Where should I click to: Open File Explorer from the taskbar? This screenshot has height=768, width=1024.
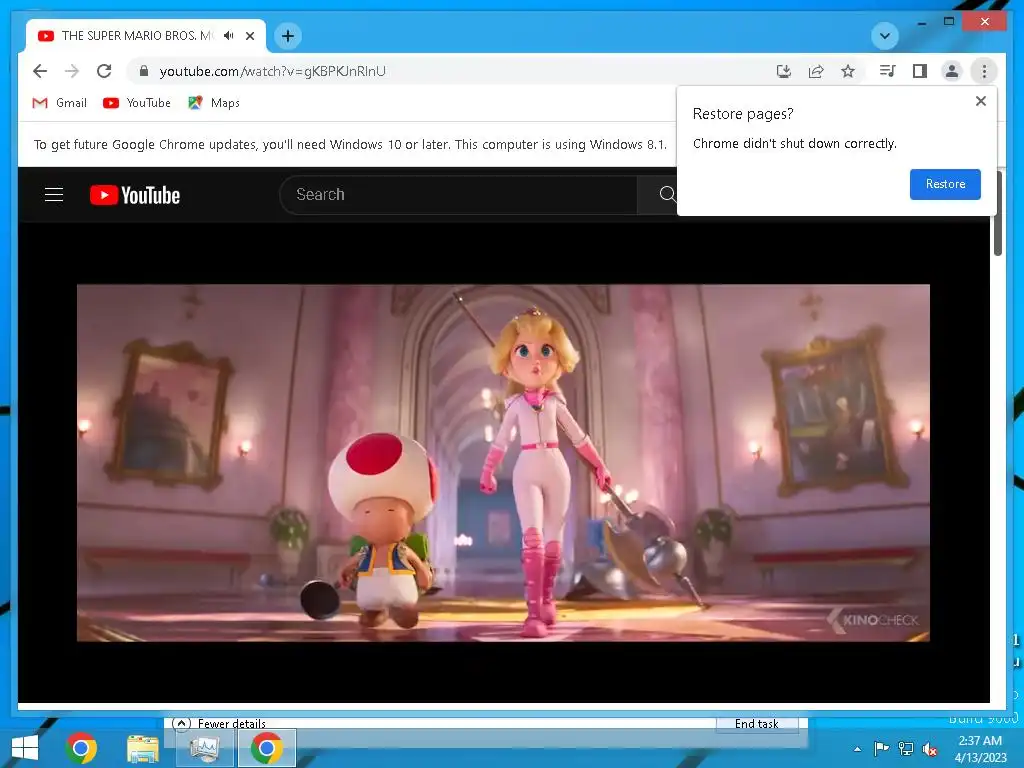143,748
